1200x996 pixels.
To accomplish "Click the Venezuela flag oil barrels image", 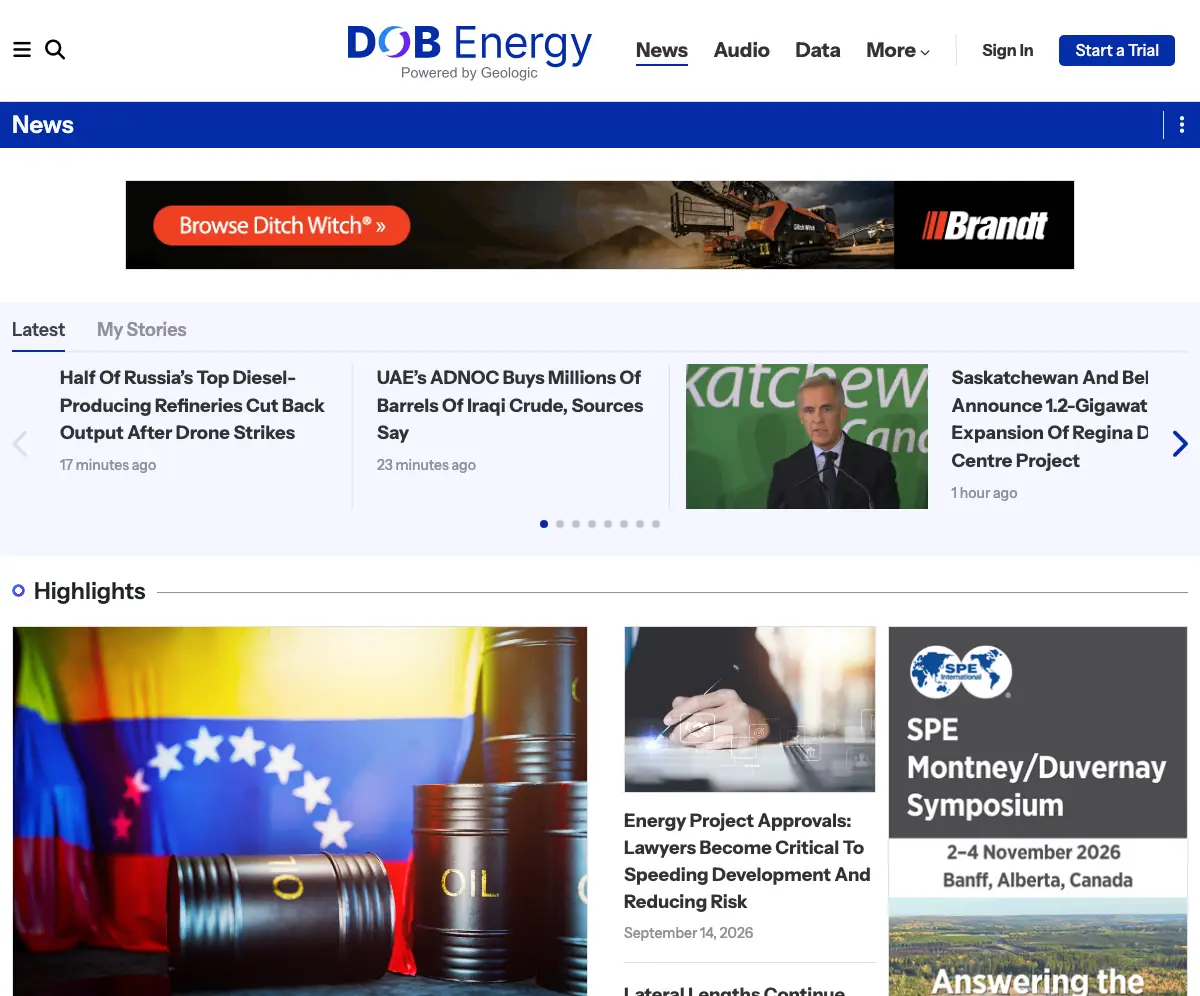I will click(x=300, y=811).
